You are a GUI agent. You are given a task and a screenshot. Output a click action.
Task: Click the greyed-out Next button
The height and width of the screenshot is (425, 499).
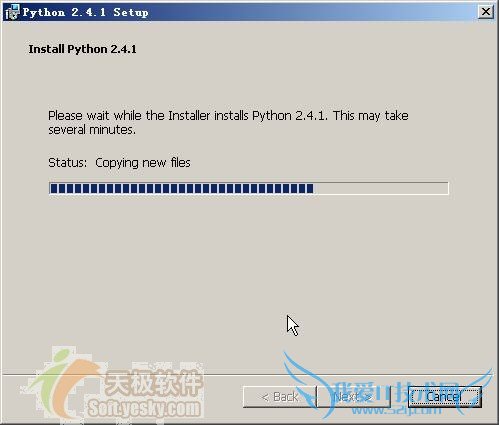click(353, 397)
